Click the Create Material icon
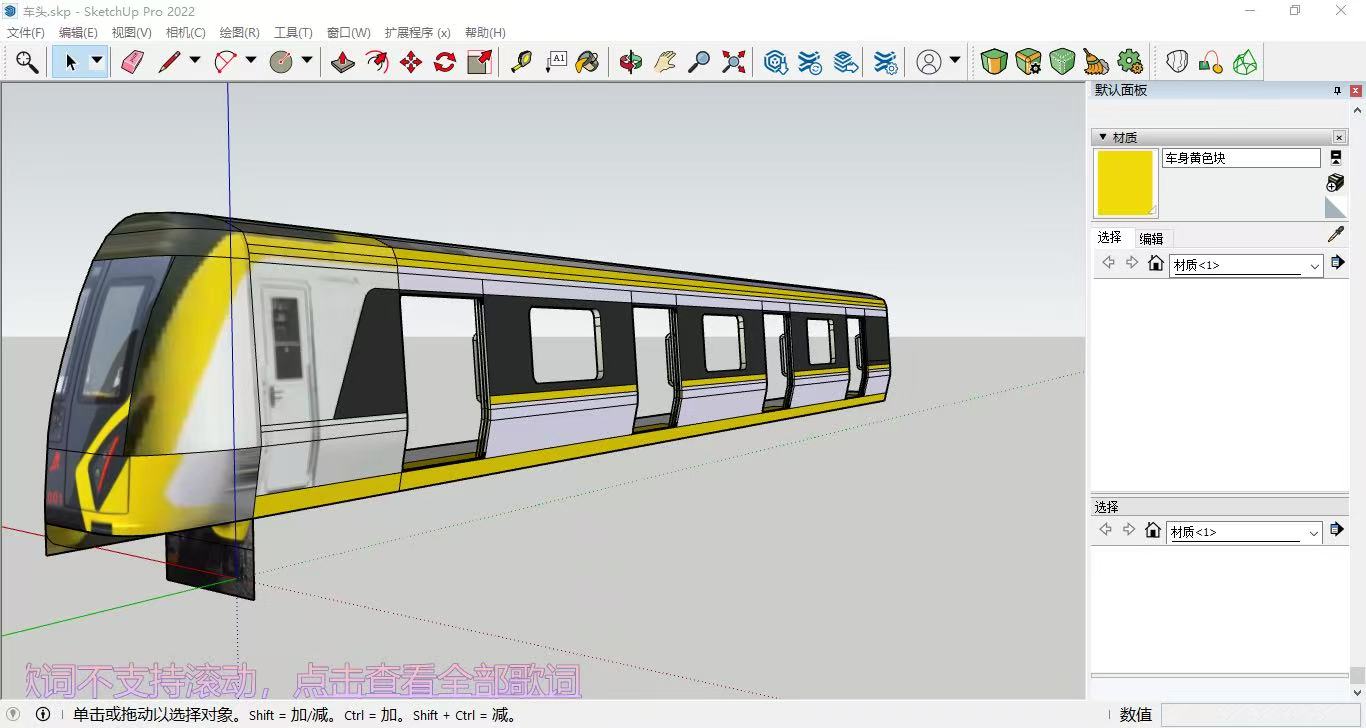Screen dimensions: 1366x728 1335,182
